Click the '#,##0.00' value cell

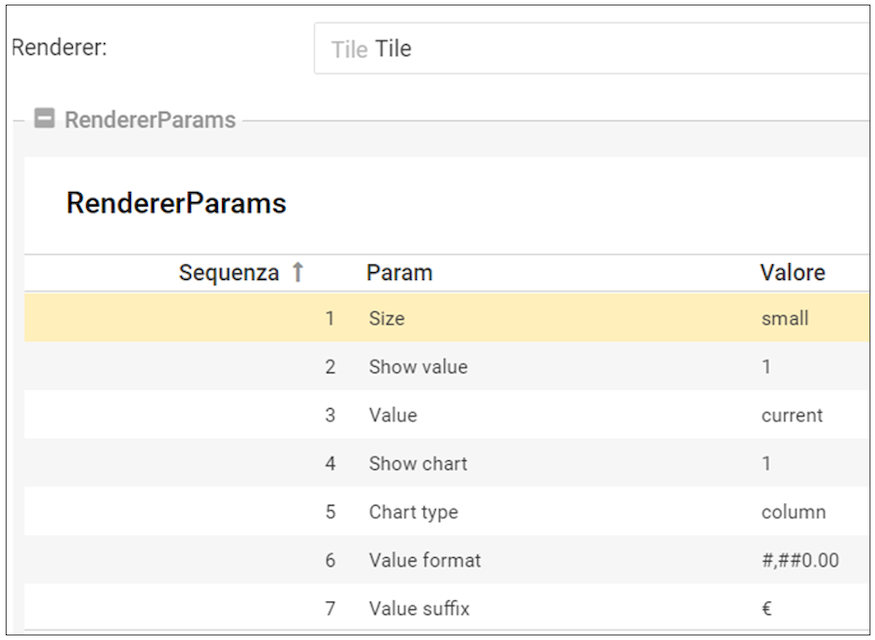800,560
